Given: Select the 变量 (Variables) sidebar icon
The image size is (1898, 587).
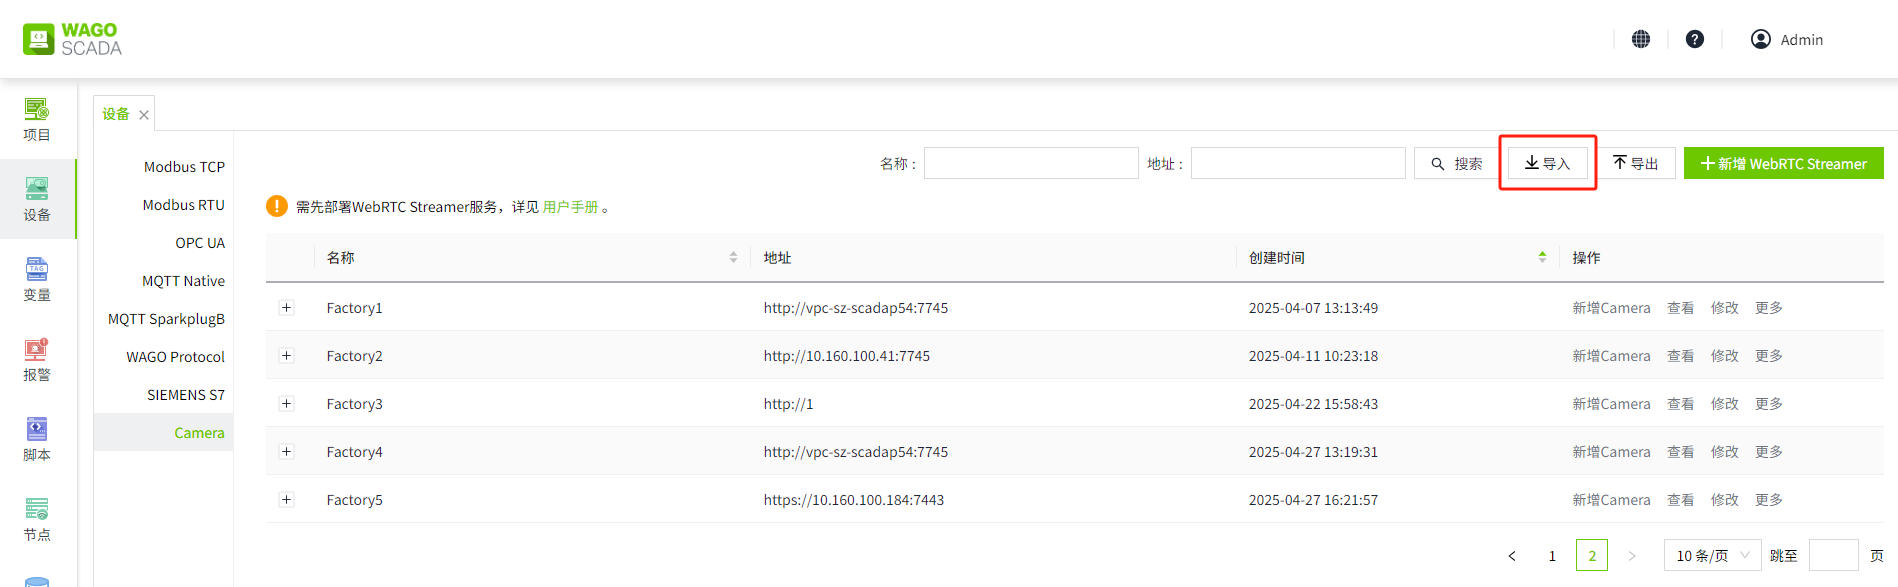Looking at the screenshot, I should 37,279.
